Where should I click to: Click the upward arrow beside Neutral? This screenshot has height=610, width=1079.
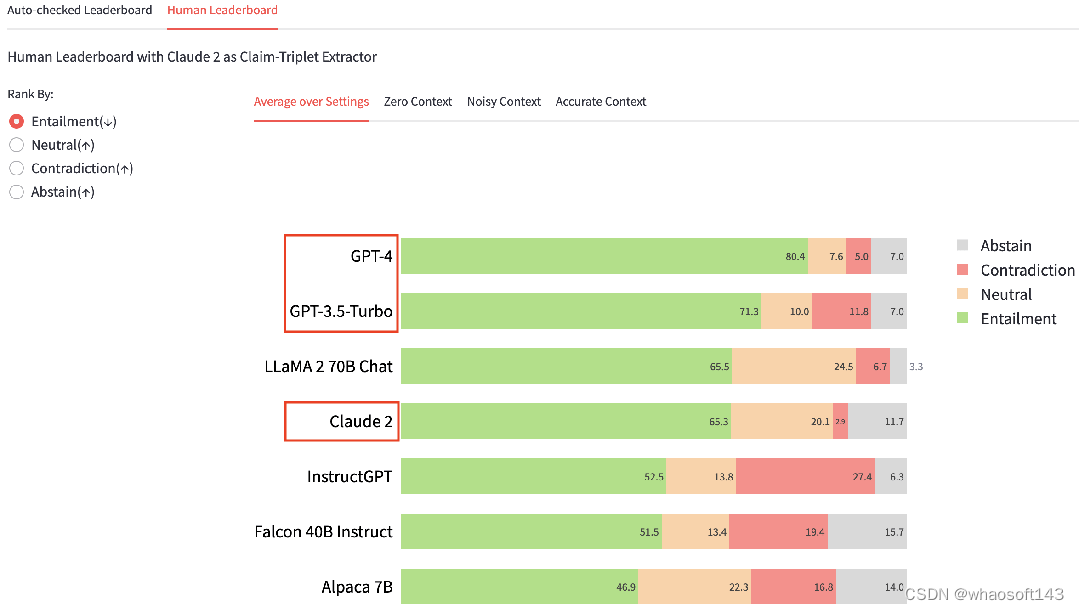(x=88, y=145)
